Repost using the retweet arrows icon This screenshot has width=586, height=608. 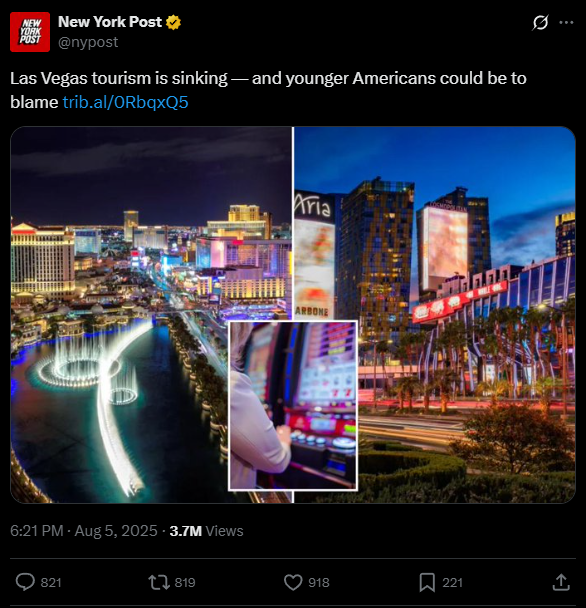click(x=159, y=582)
